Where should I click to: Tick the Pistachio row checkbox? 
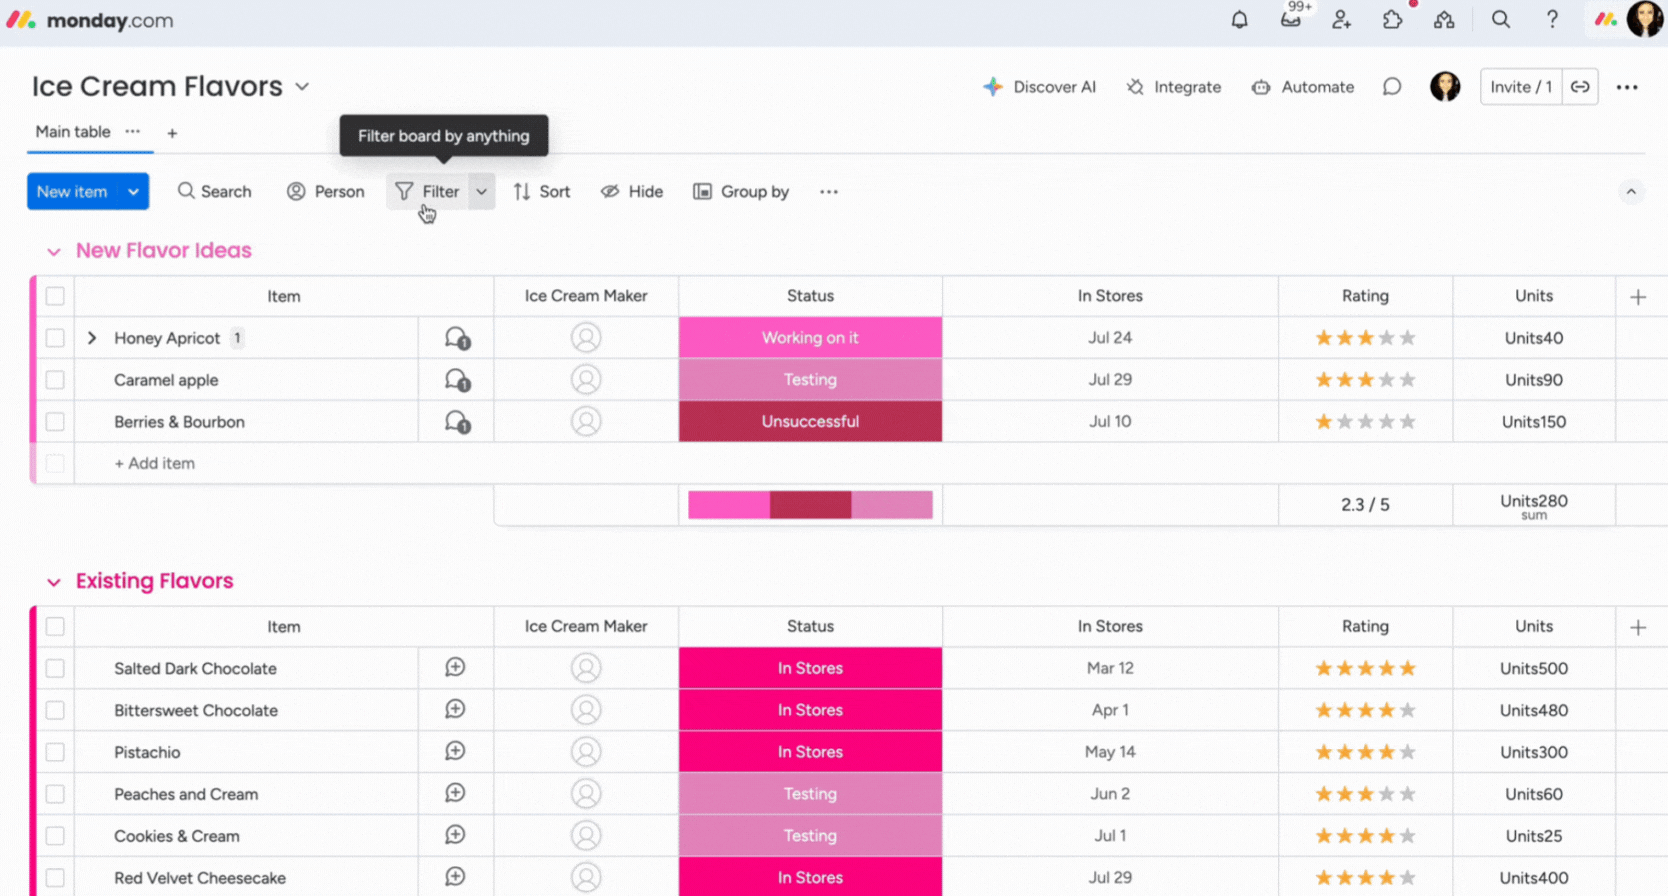pyautogui.click(x=55, y=752)
